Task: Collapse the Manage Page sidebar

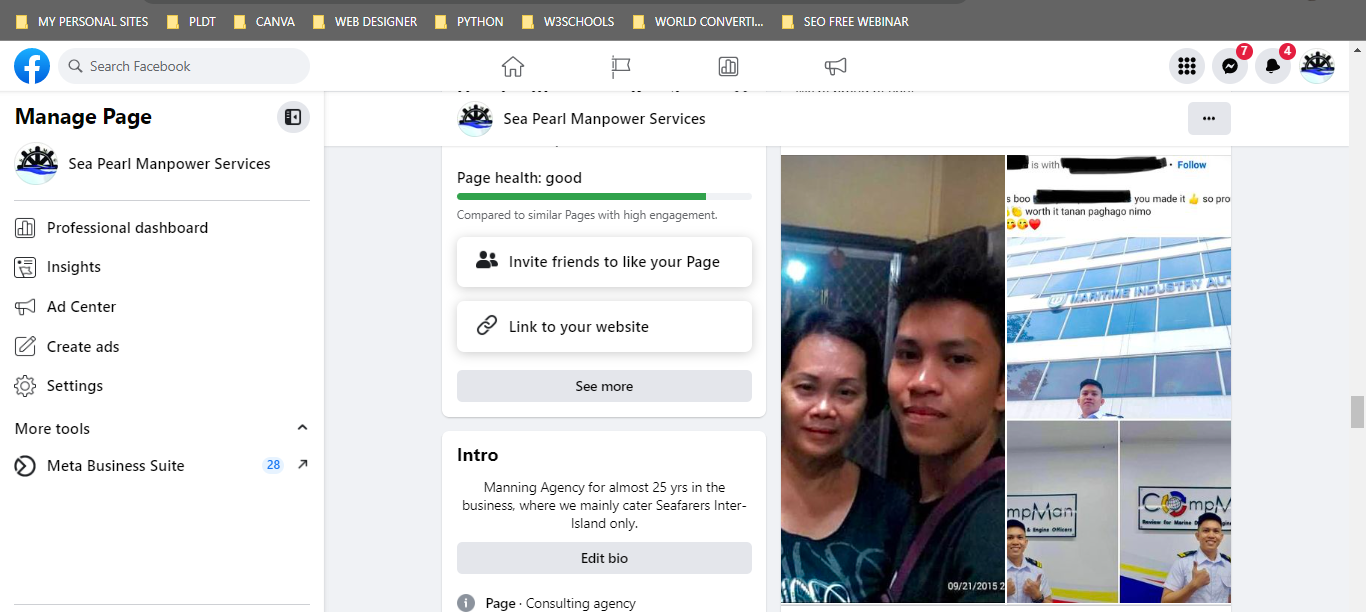Action: (293, 117)
